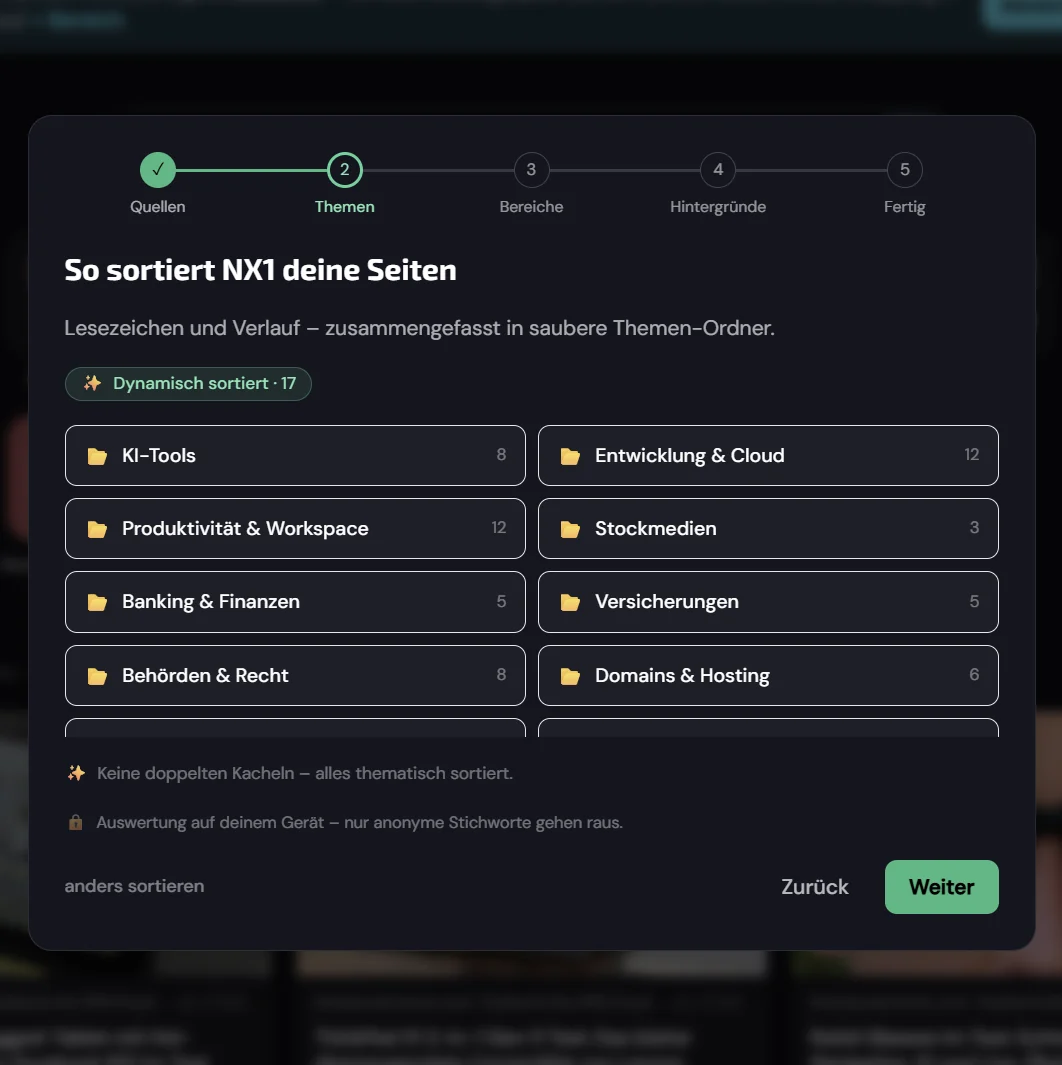Viewport: 1062px width, 1065px height.
Task: Select the Stockmedien card
Action: click(768, 528)
